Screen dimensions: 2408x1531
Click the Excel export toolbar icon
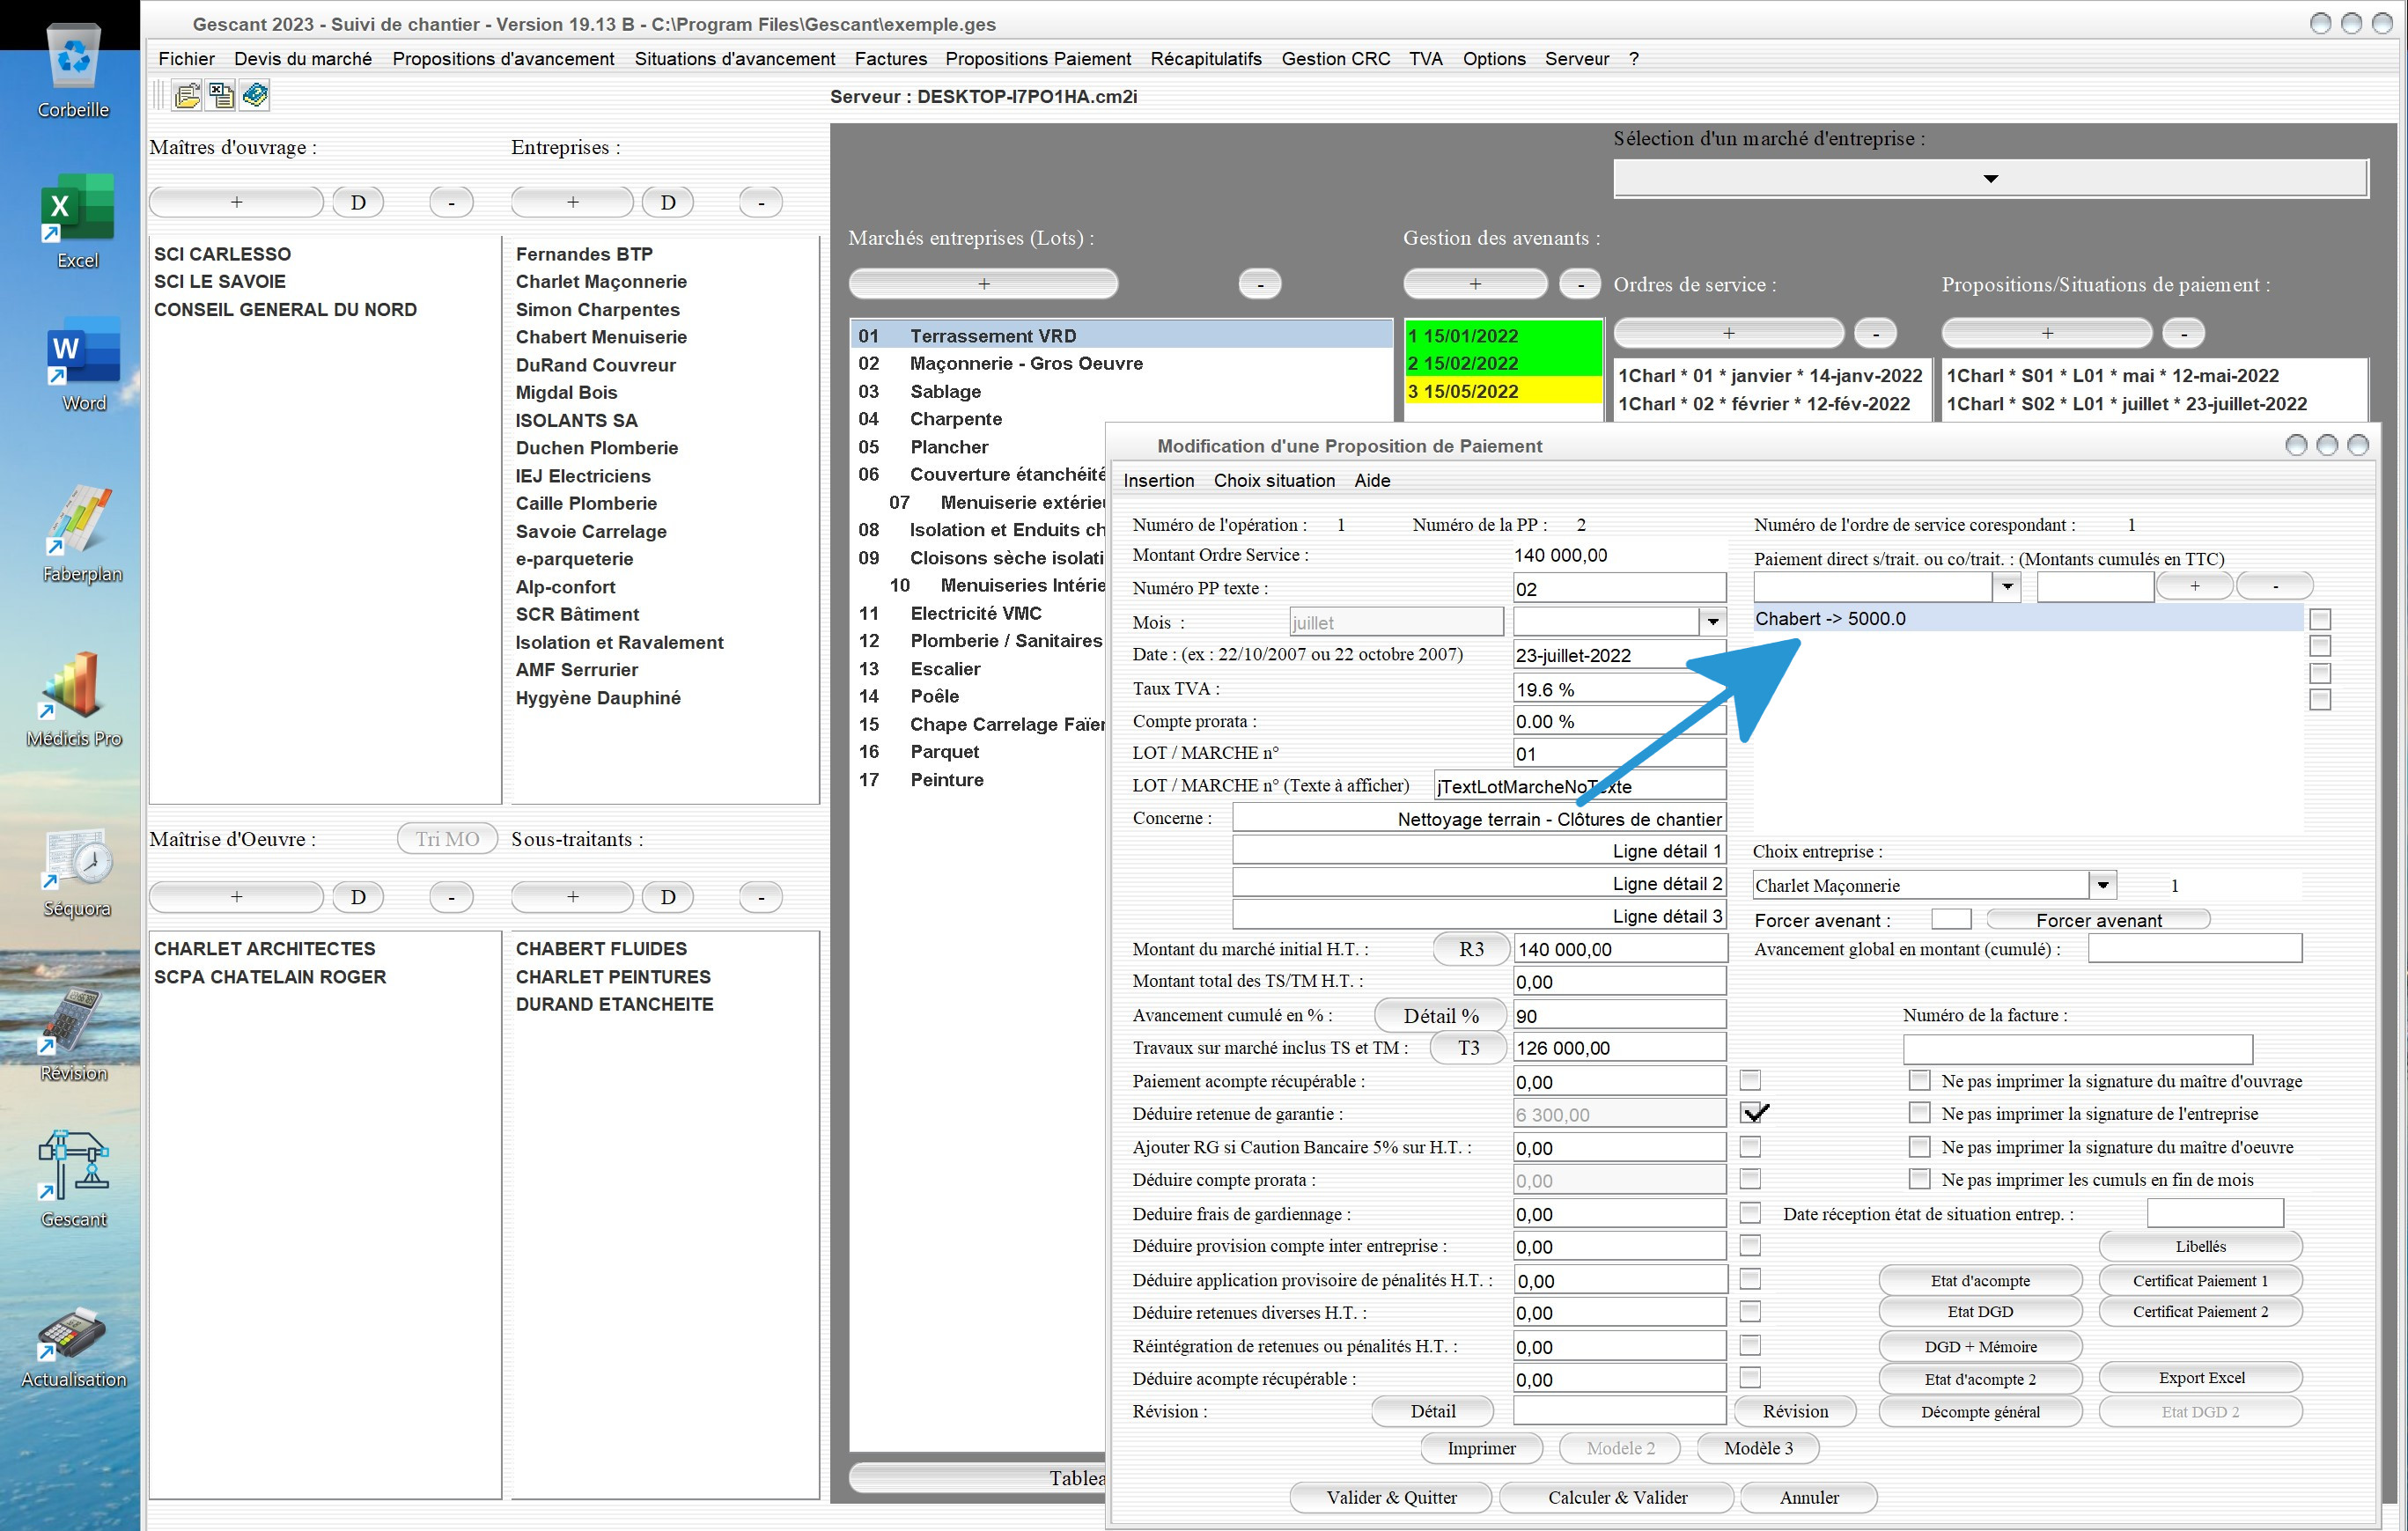click(221, 96)
